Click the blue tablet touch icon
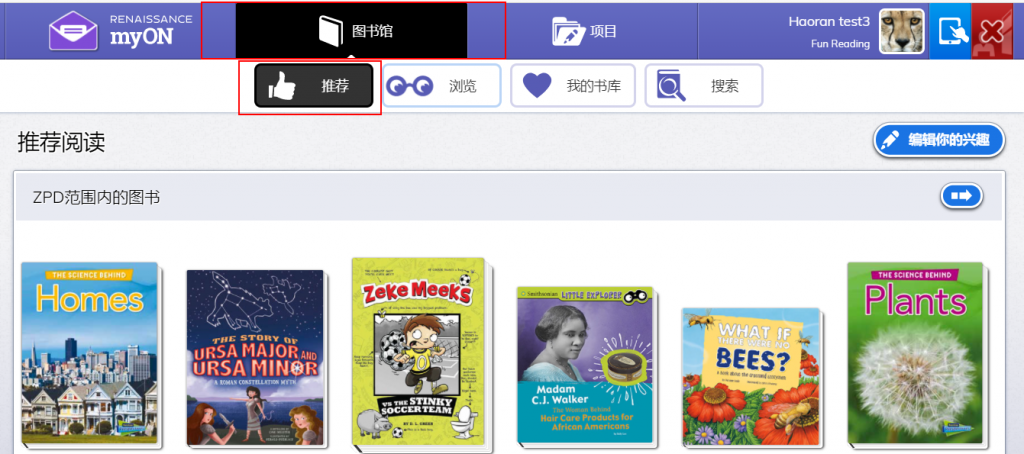This screenshot has height=454, width=1024. (x=950, y=31)
